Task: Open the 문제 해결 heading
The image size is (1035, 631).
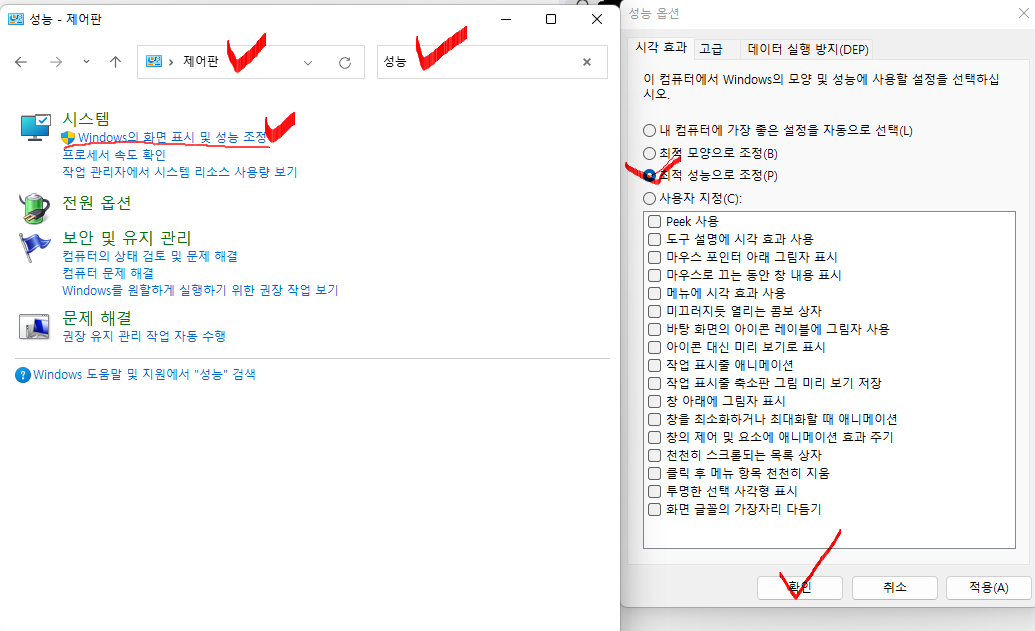Action: pos(96,318)
